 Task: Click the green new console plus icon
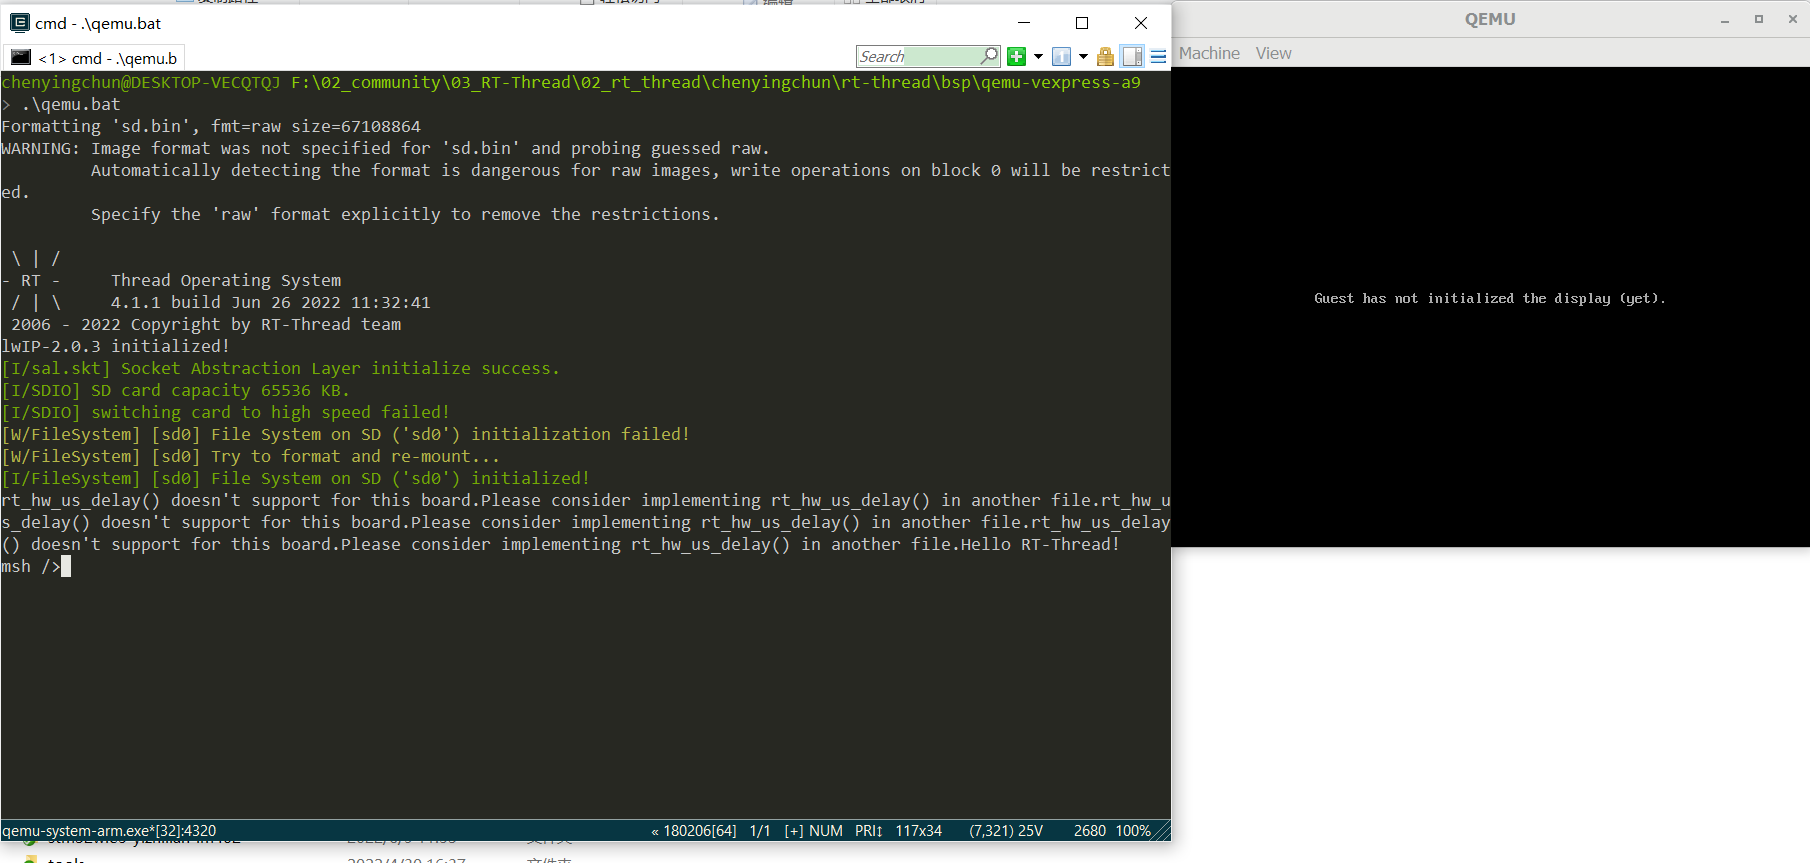1016,57
